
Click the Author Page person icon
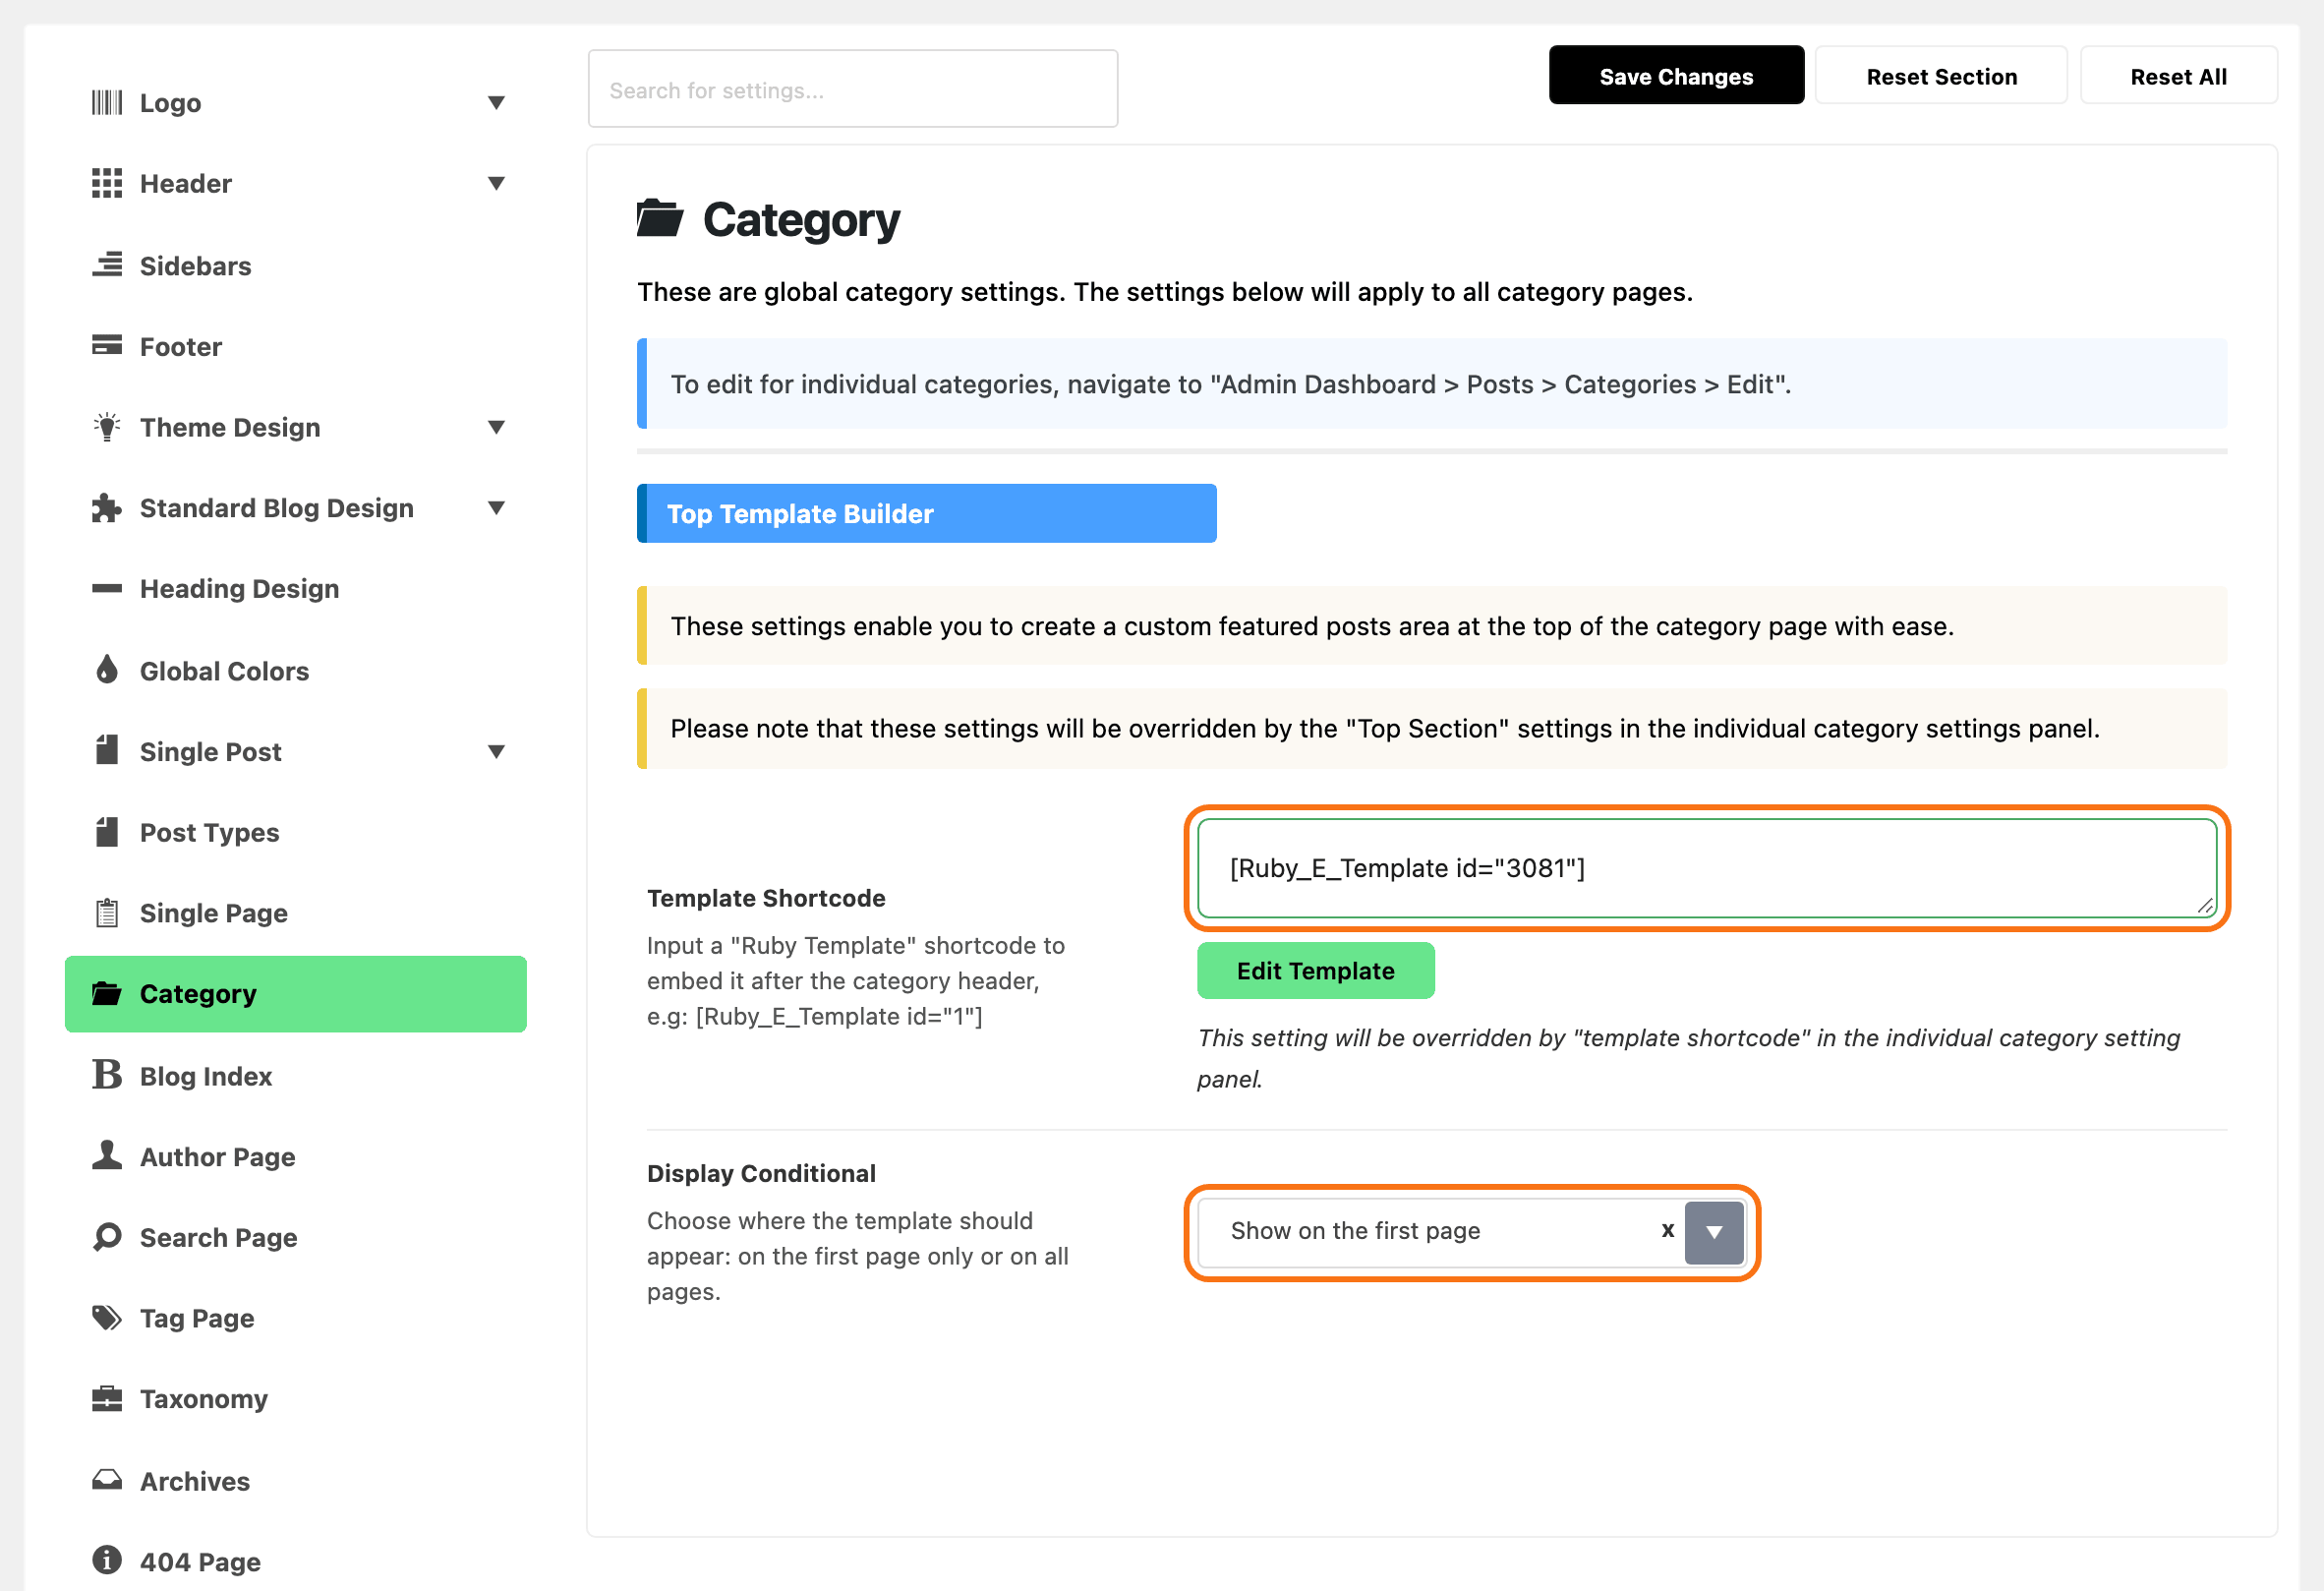point(107,1156)
